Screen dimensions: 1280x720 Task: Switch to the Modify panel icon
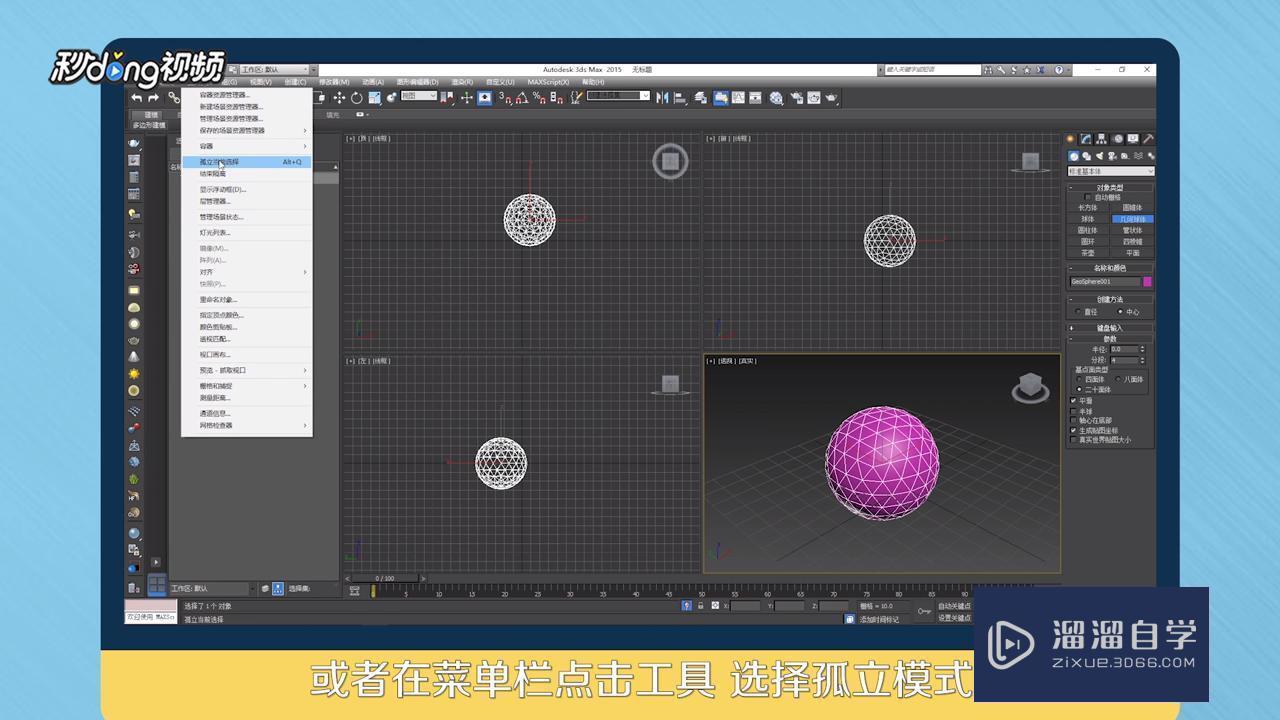(x=1084, y=137)
